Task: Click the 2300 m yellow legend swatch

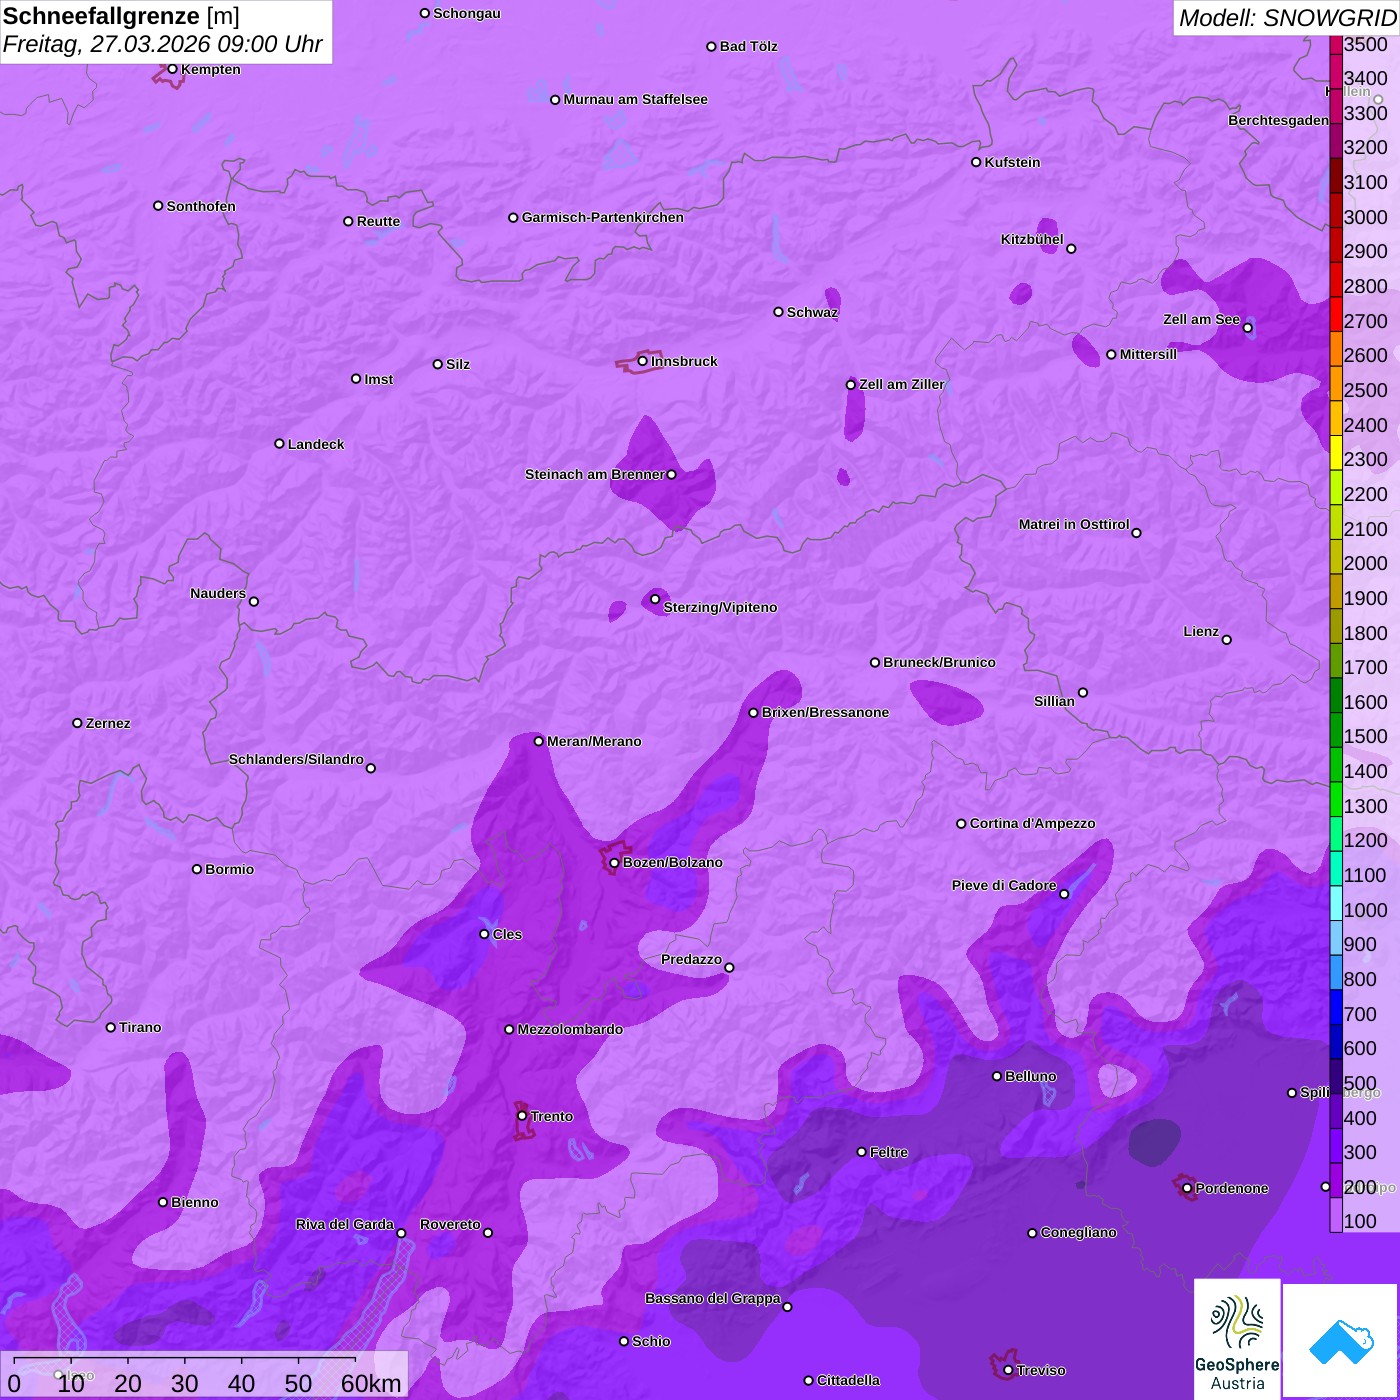Action: click(x=1336, y=452)
